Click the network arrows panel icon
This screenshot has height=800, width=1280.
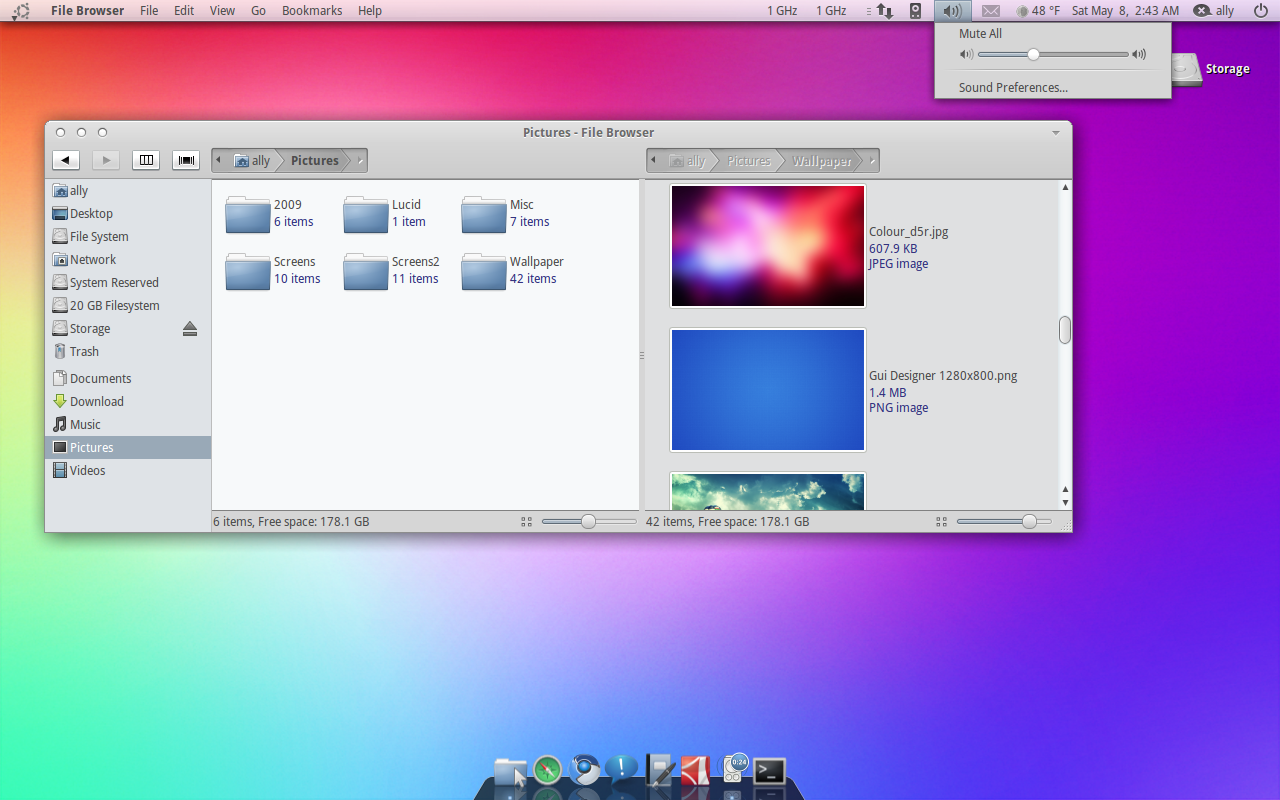(x=885, y=11)
